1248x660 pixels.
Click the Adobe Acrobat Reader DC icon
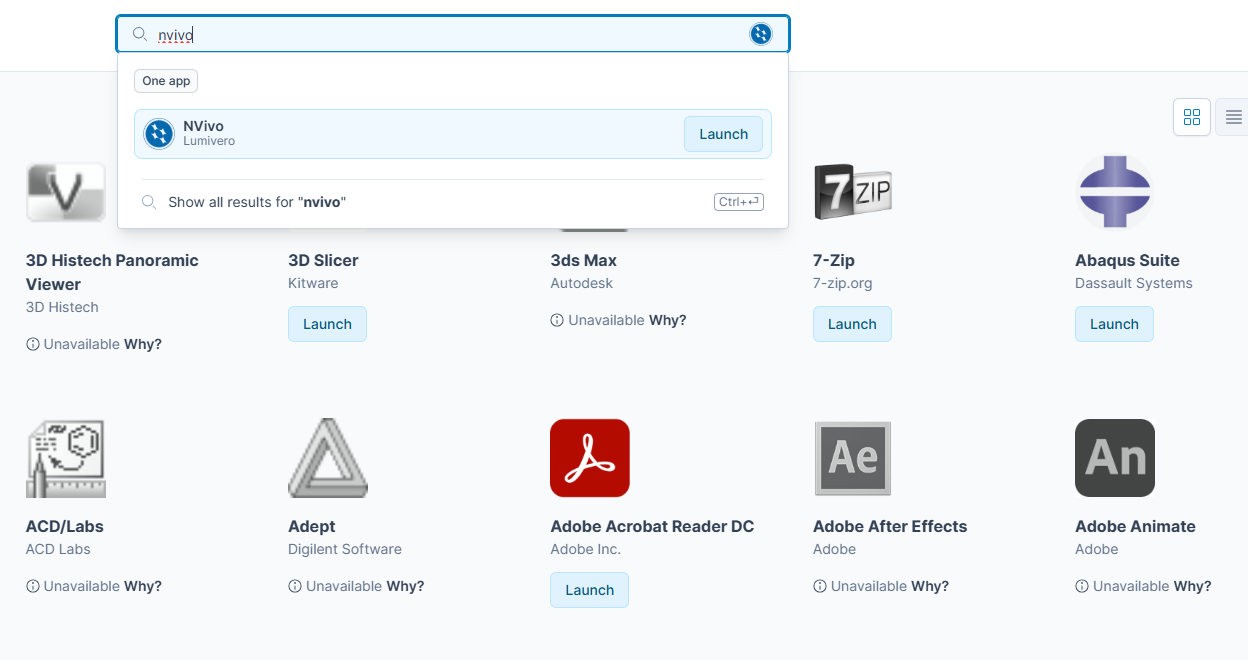tap(590, 458)
